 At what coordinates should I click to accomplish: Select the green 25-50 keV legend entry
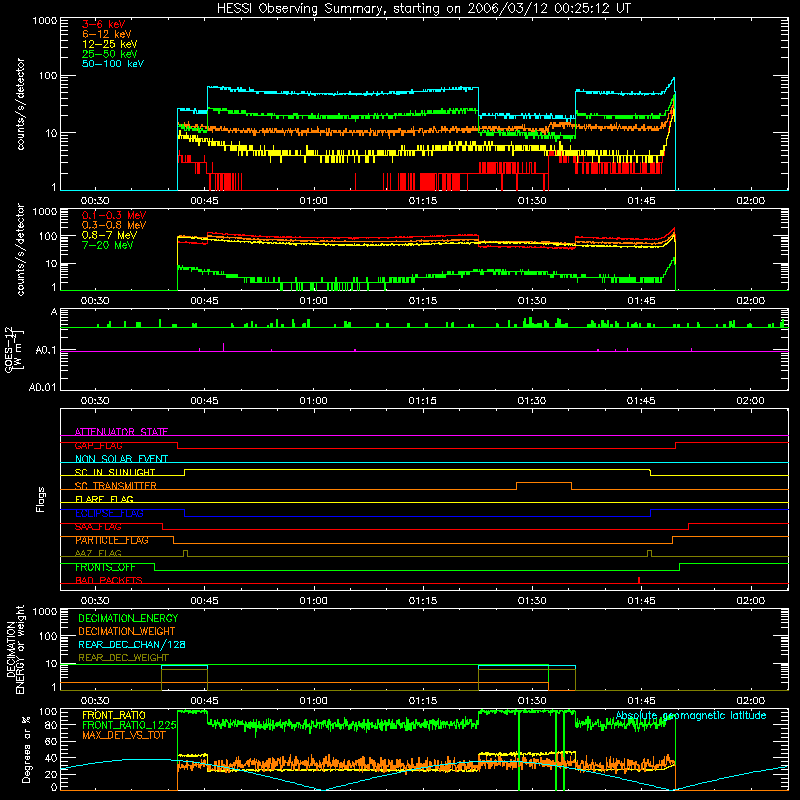pyautogui.click(x=110, y=54)
